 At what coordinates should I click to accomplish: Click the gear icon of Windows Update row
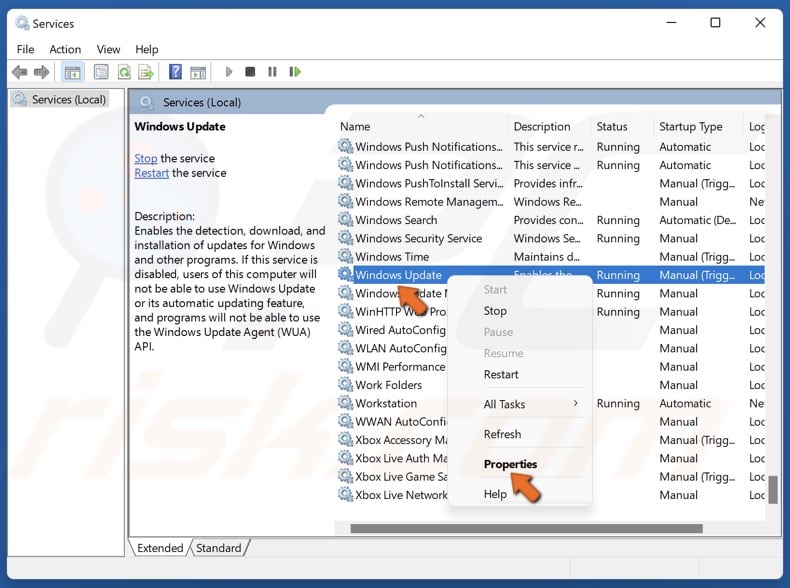[345, 275]
